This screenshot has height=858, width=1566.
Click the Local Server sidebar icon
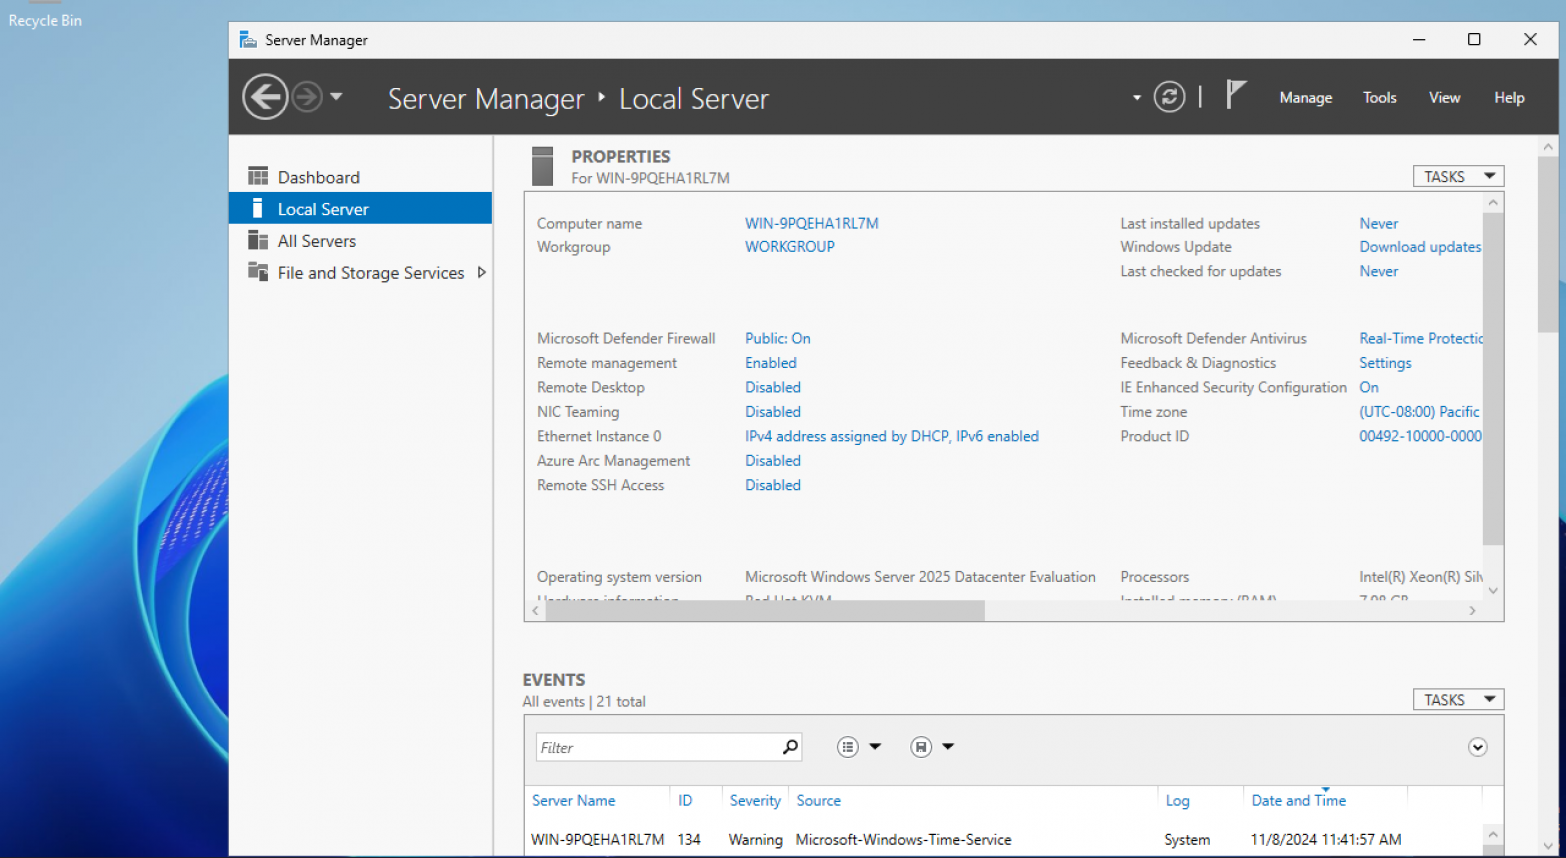click(x=258, y=208)
